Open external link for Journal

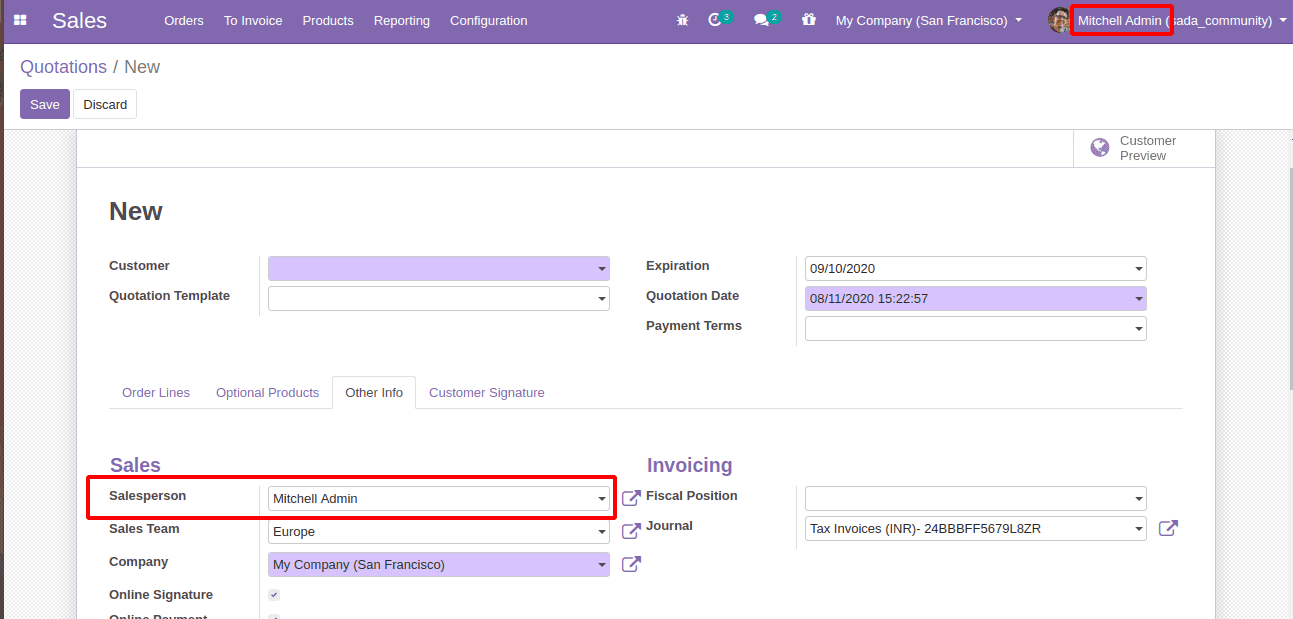point(1168,528)
